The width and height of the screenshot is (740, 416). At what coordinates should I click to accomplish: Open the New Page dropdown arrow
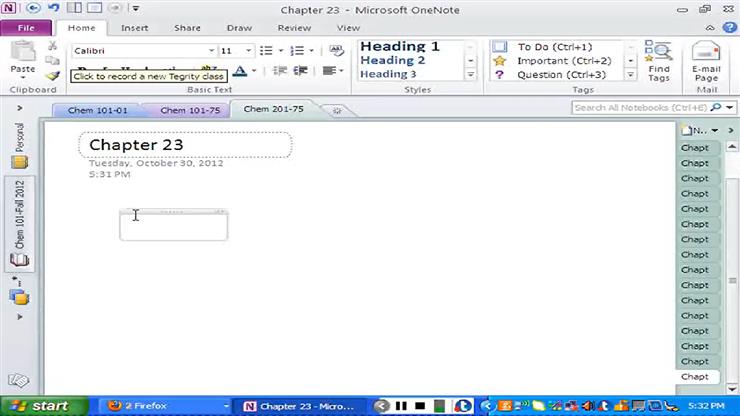coord(715,130)
